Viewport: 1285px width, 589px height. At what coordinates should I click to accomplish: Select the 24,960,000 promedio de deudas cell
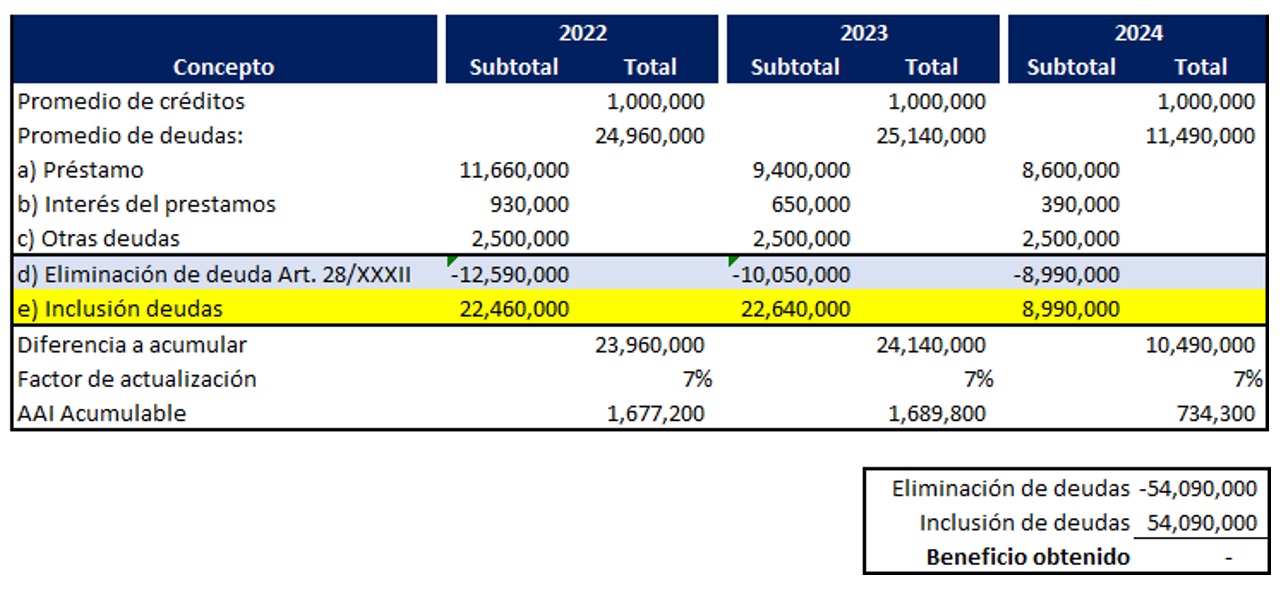click(650, 136)
